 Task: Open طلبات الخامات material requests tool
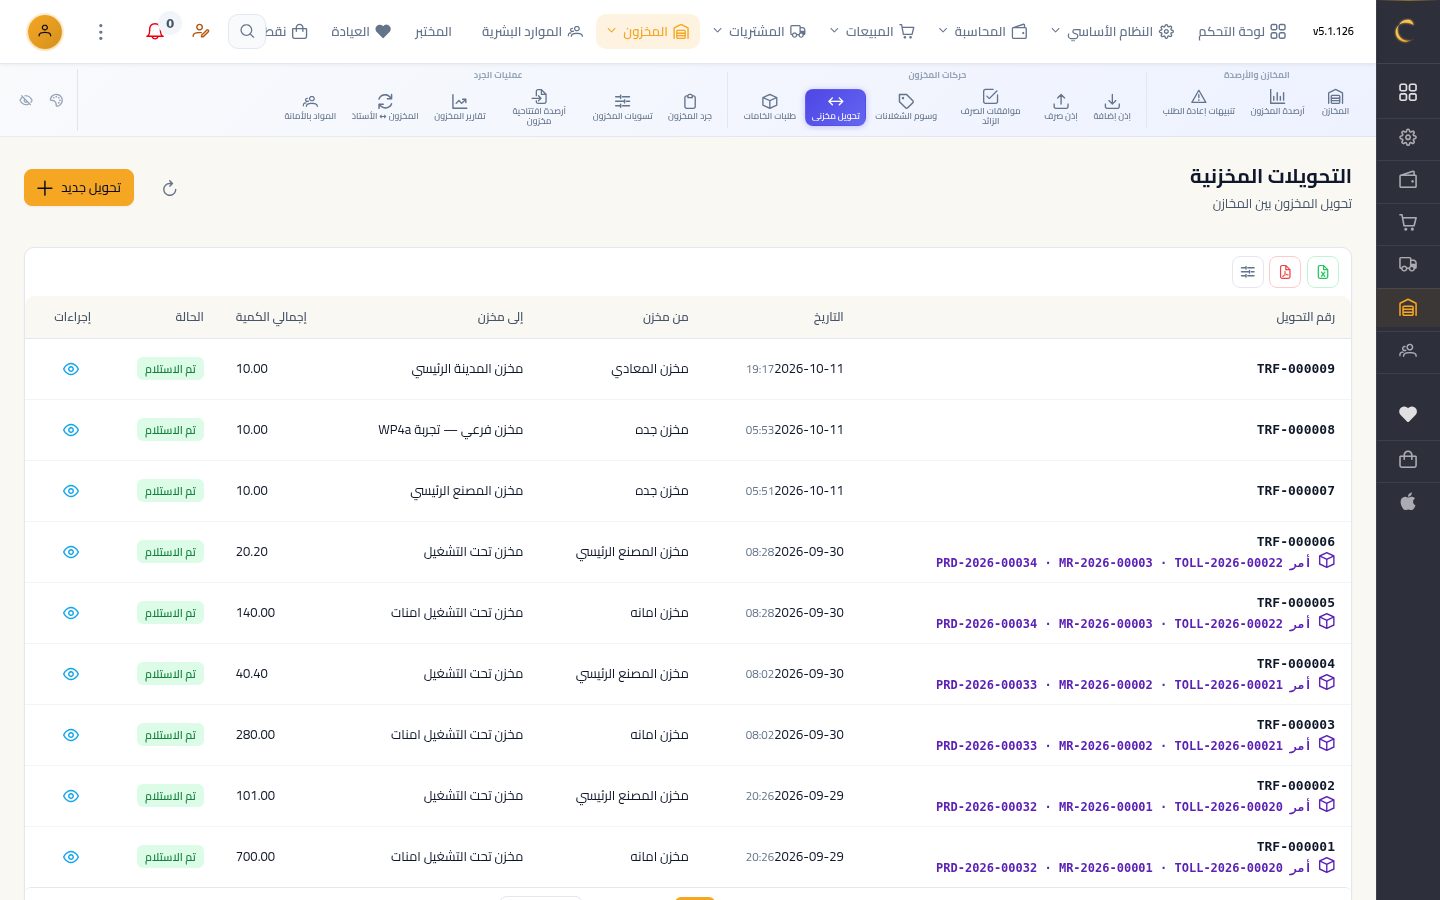[x=769, y=107]
